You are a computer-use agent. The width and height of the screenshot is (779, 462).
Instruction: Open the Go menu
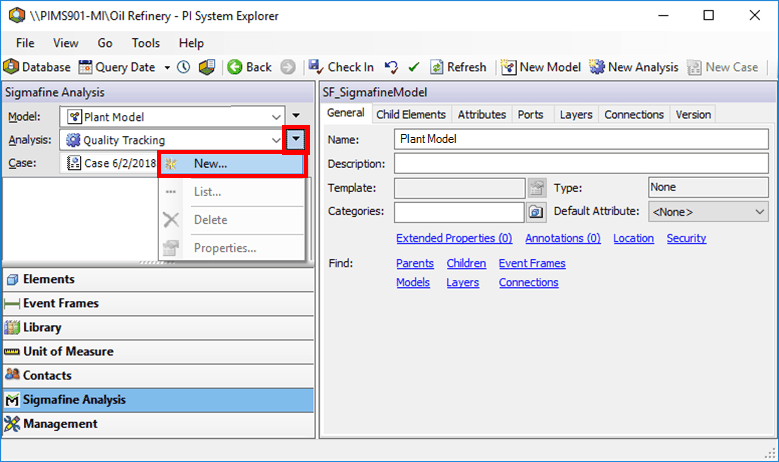pyautogui.click(x=105, y=43)
